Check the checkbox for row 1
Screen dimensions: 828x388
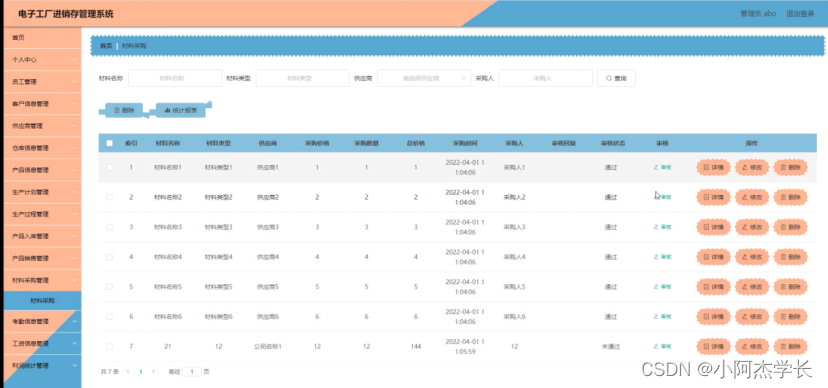click(x=109, y=167)
